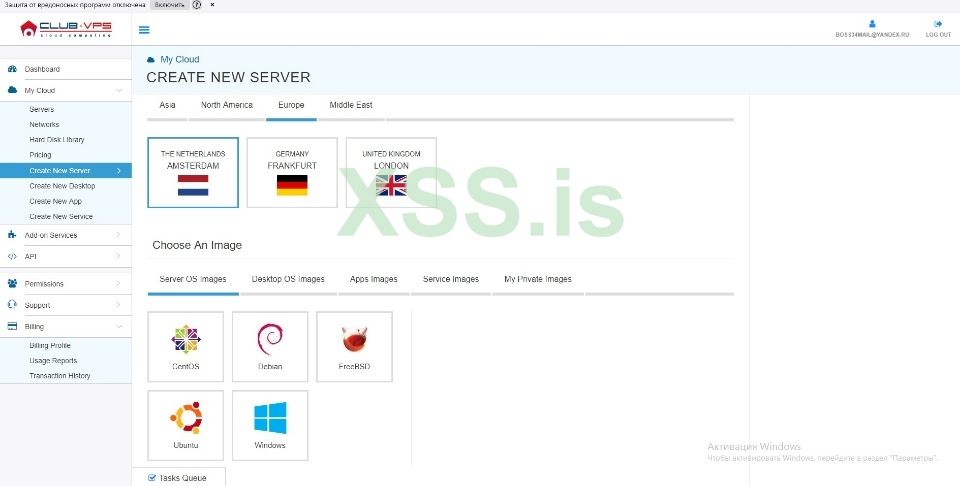Switch to the Middle East tab
The image size is (960, 486).
[351, 105]
